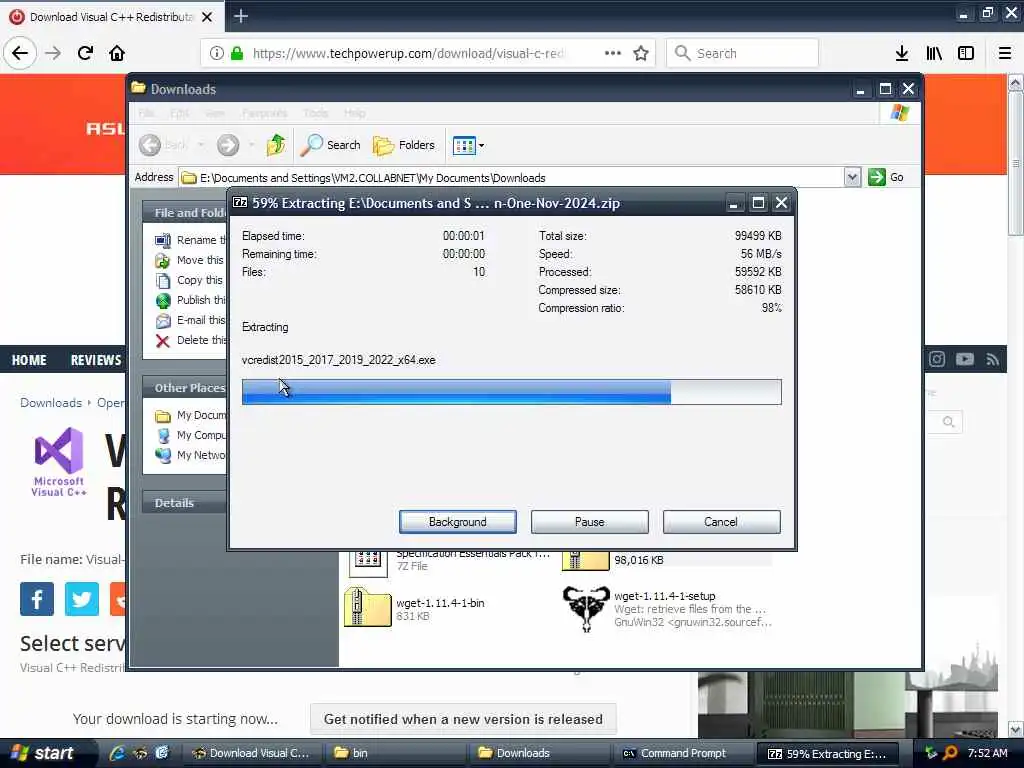
Task: Switch to Command Prompt taskbar item
Action: pos(682,753)
